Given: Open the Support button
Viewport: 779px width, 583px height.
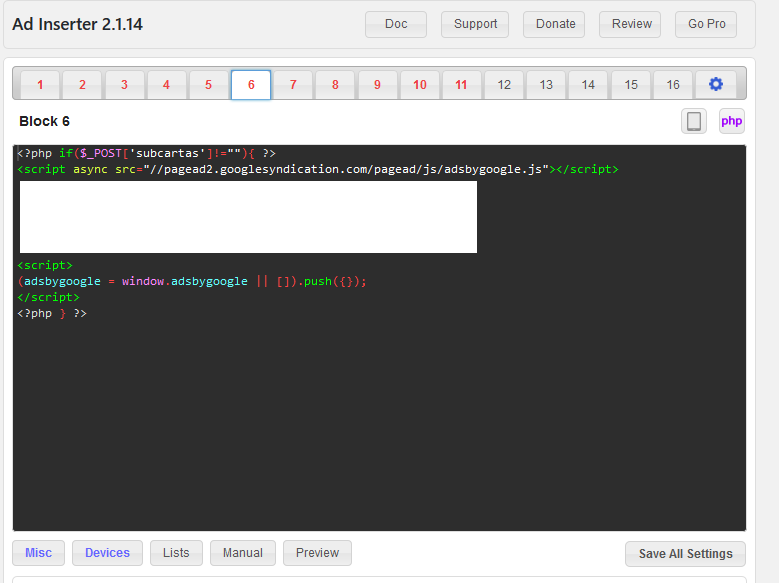Looking at the screenshot, I should coord(475,24).
